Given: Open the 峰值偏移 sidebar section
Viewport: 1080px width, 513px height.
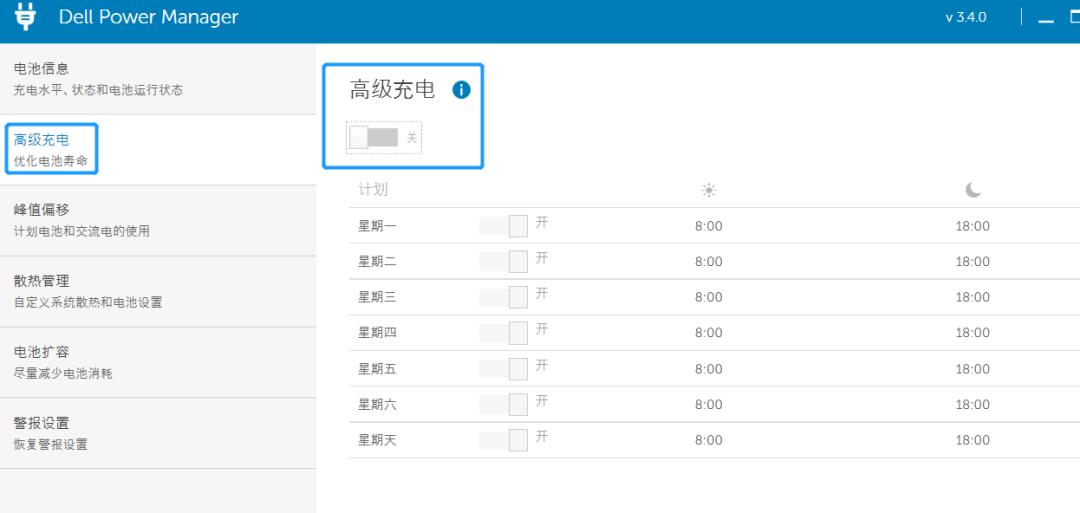Looking at the screenshot, I should pyautogui.click(x=158, y=220).
